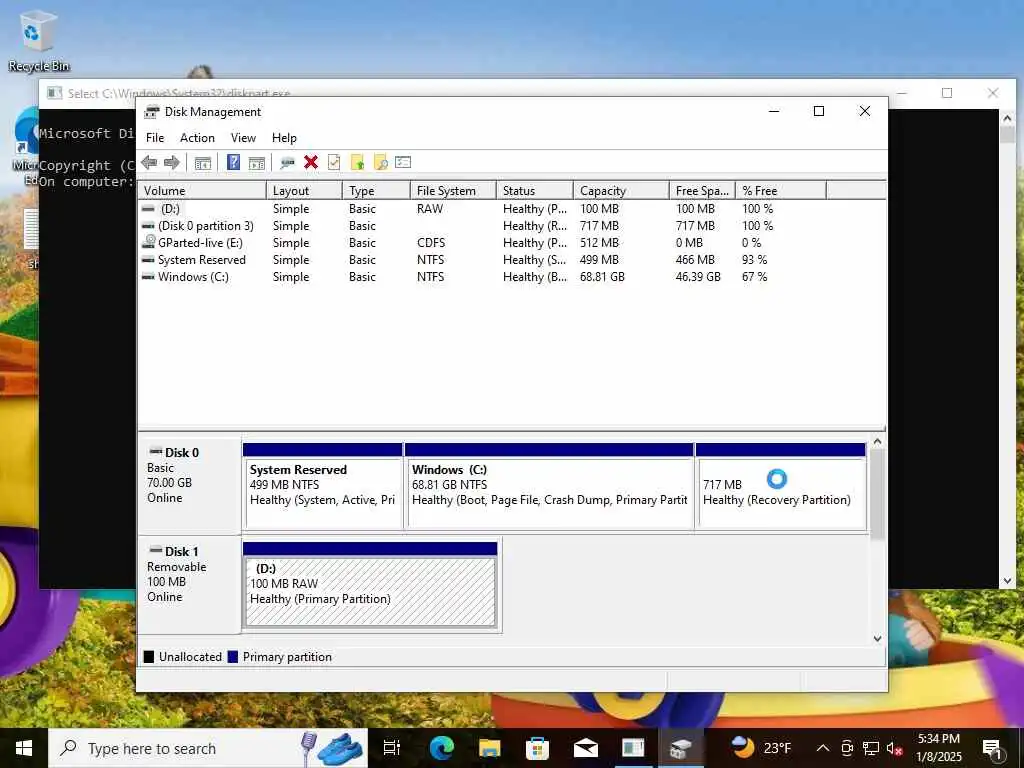The width and height of the screenshot is (1024, 768).
Task: Click the 46.39 GB free space cell
Action: [x=698, y=277]
